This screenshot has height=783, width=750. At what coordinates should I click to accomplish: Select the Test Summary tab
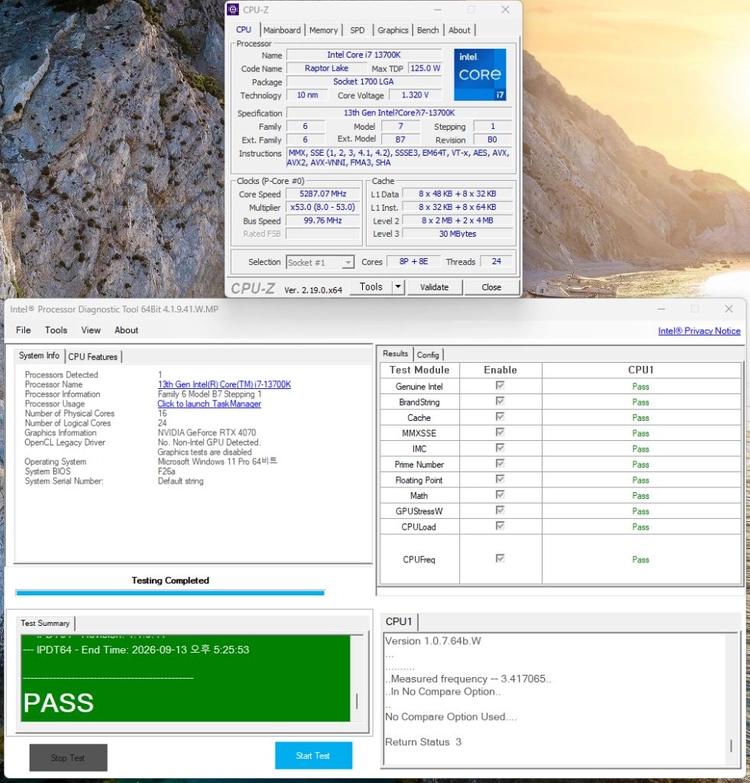pyautogui.click(x=45, y=623)
